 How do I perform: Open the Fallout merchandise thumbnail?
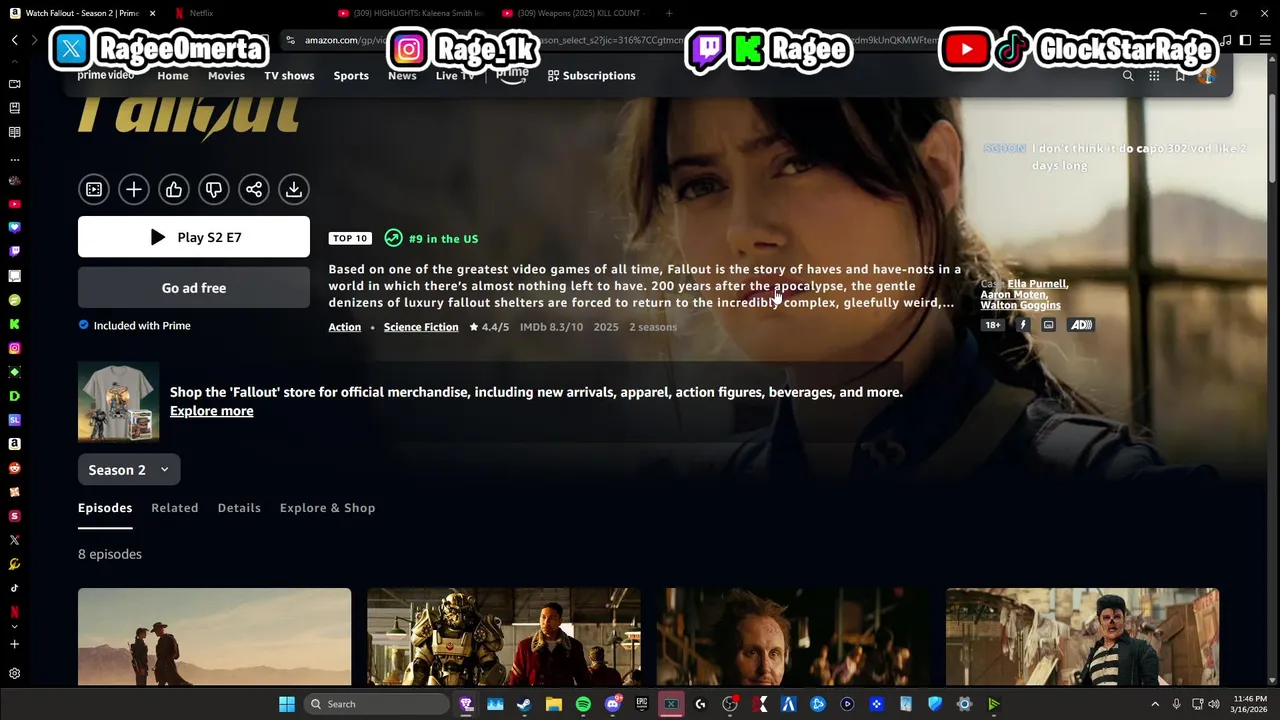(x=118, y=401)
